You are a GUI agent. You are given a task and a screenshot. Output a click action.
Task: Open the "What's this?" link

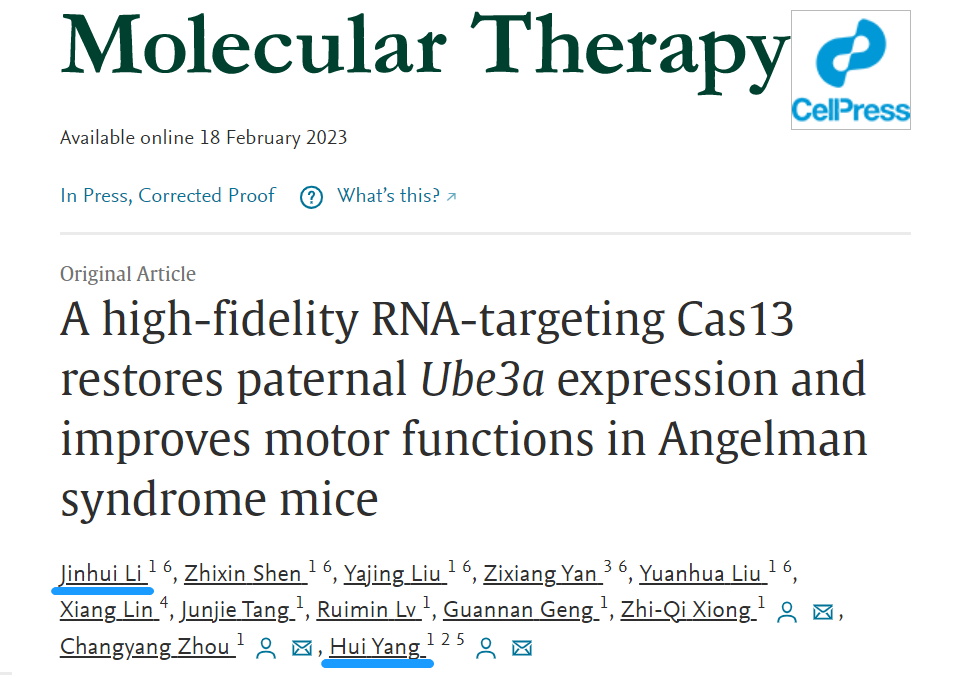pos(396,196)
